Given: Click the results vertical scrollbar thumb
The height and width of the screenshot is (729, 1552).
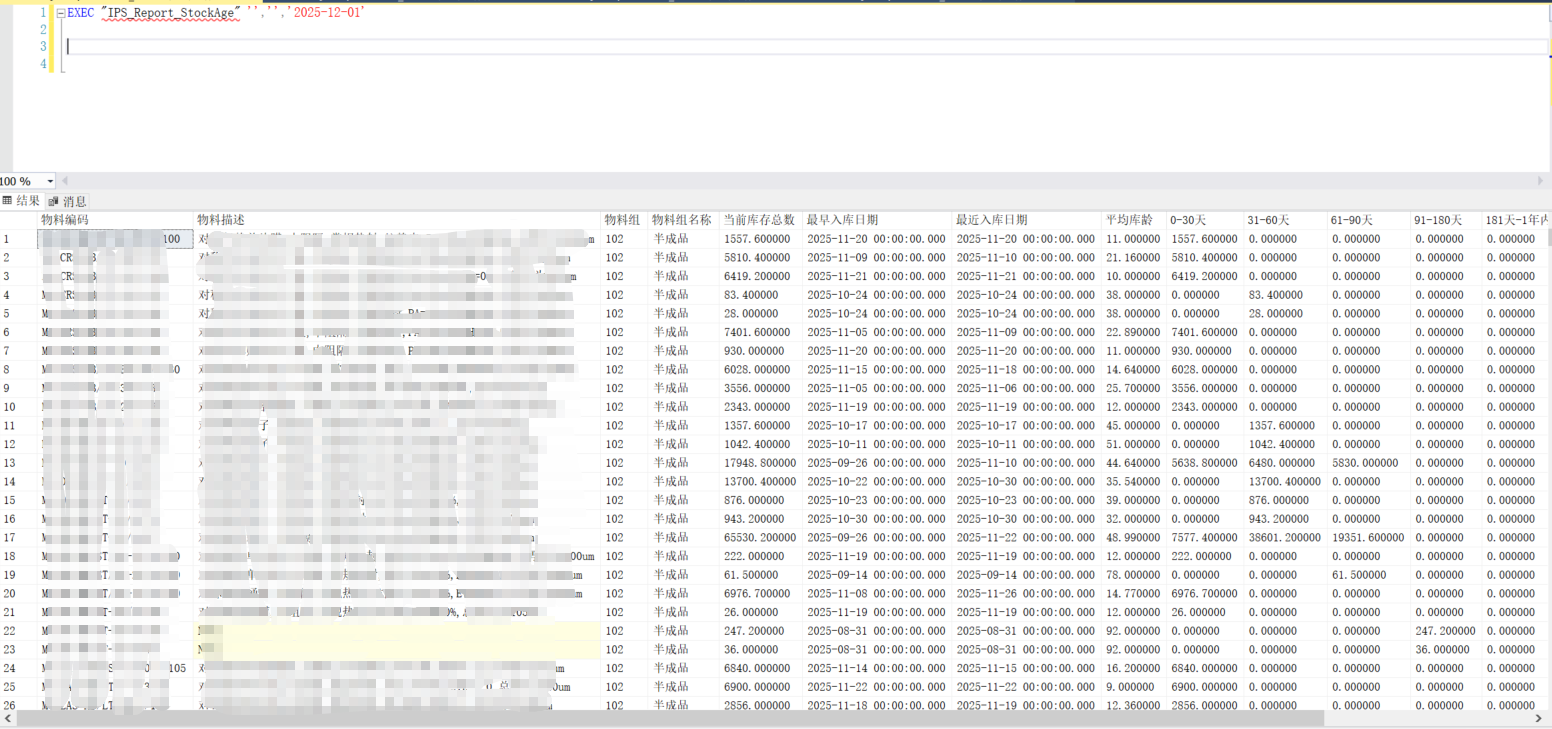Looking at the screenshot, I should [x=1547, y=237].
